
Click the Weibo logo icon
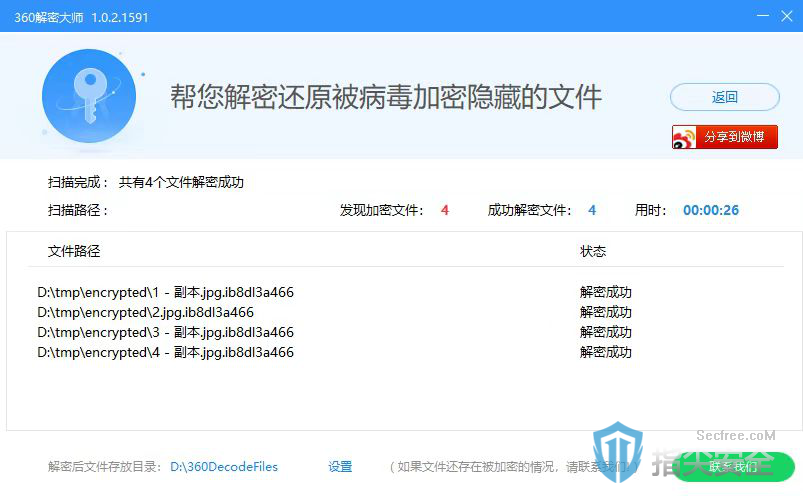(x=684, y=137)
